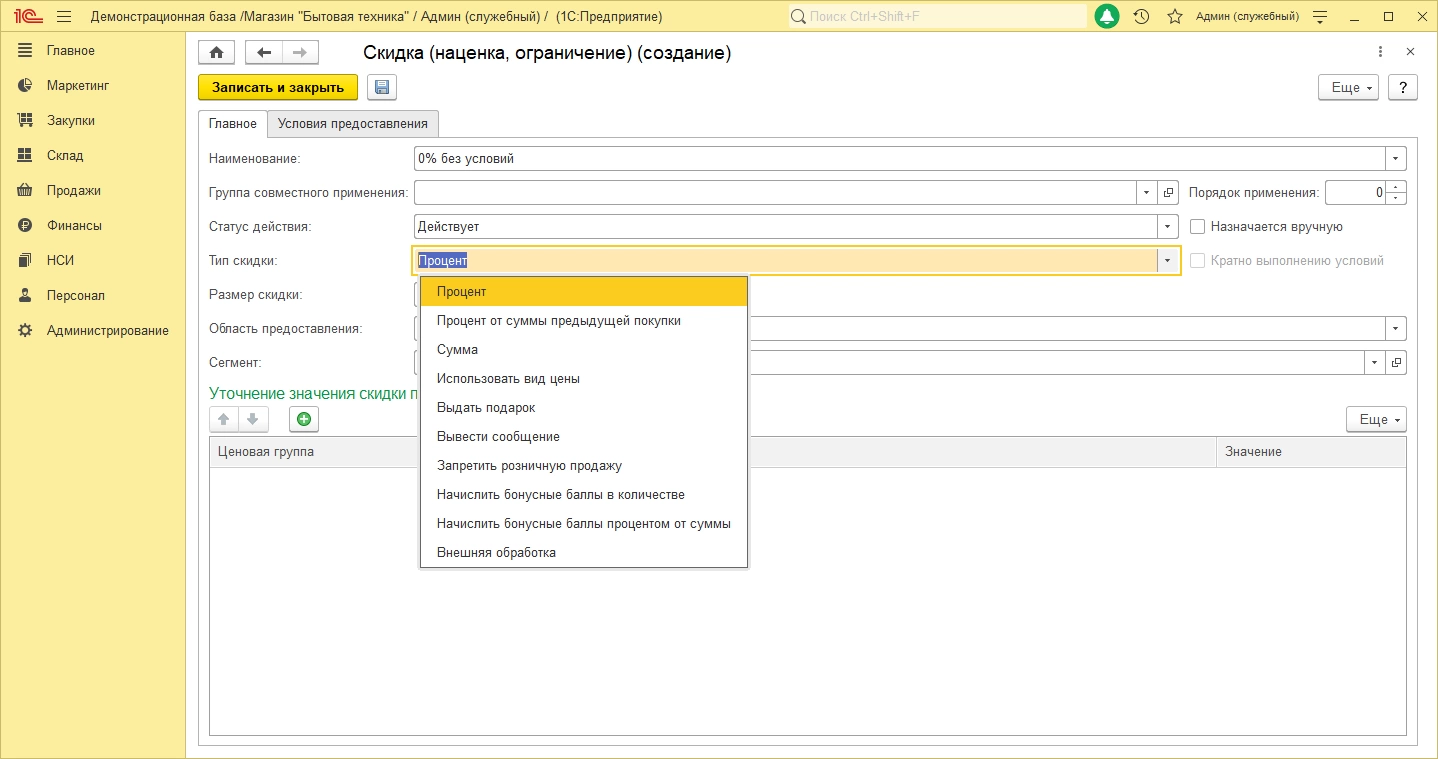Open the history clock icon
1438x759 pixels.
tap(1141, 17)
